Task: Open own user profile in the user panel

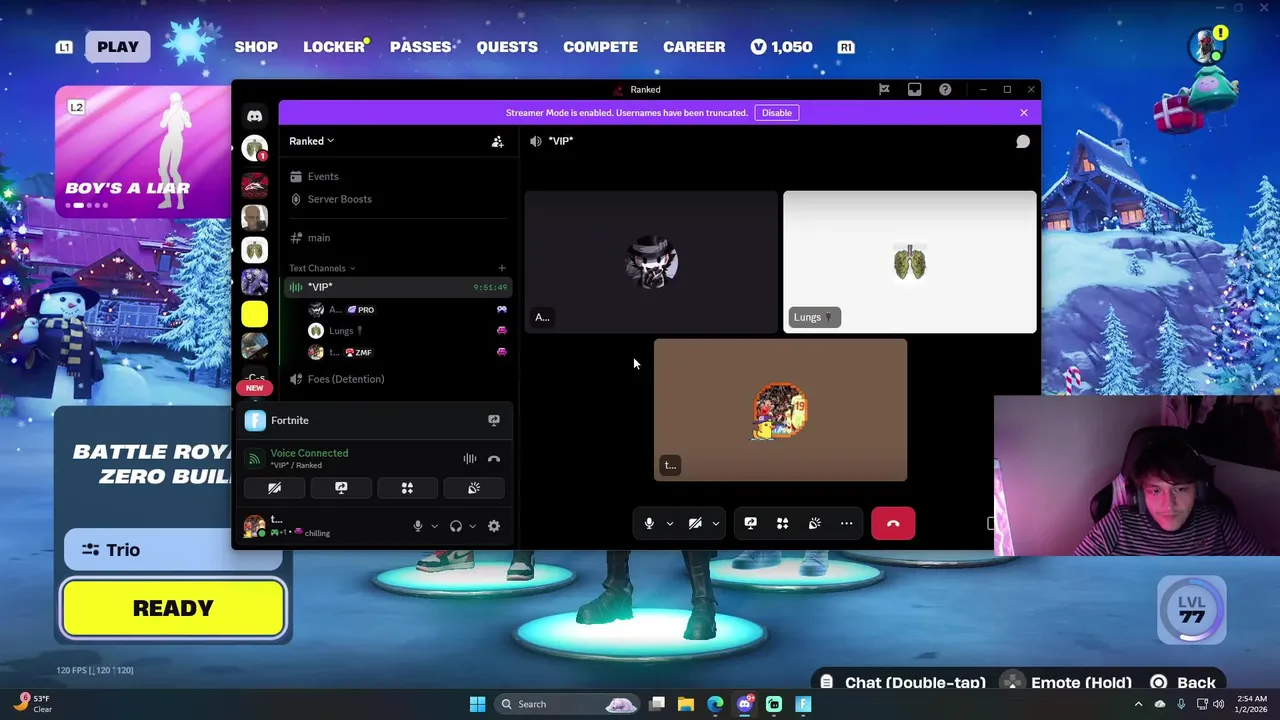Action: (290, 526)
